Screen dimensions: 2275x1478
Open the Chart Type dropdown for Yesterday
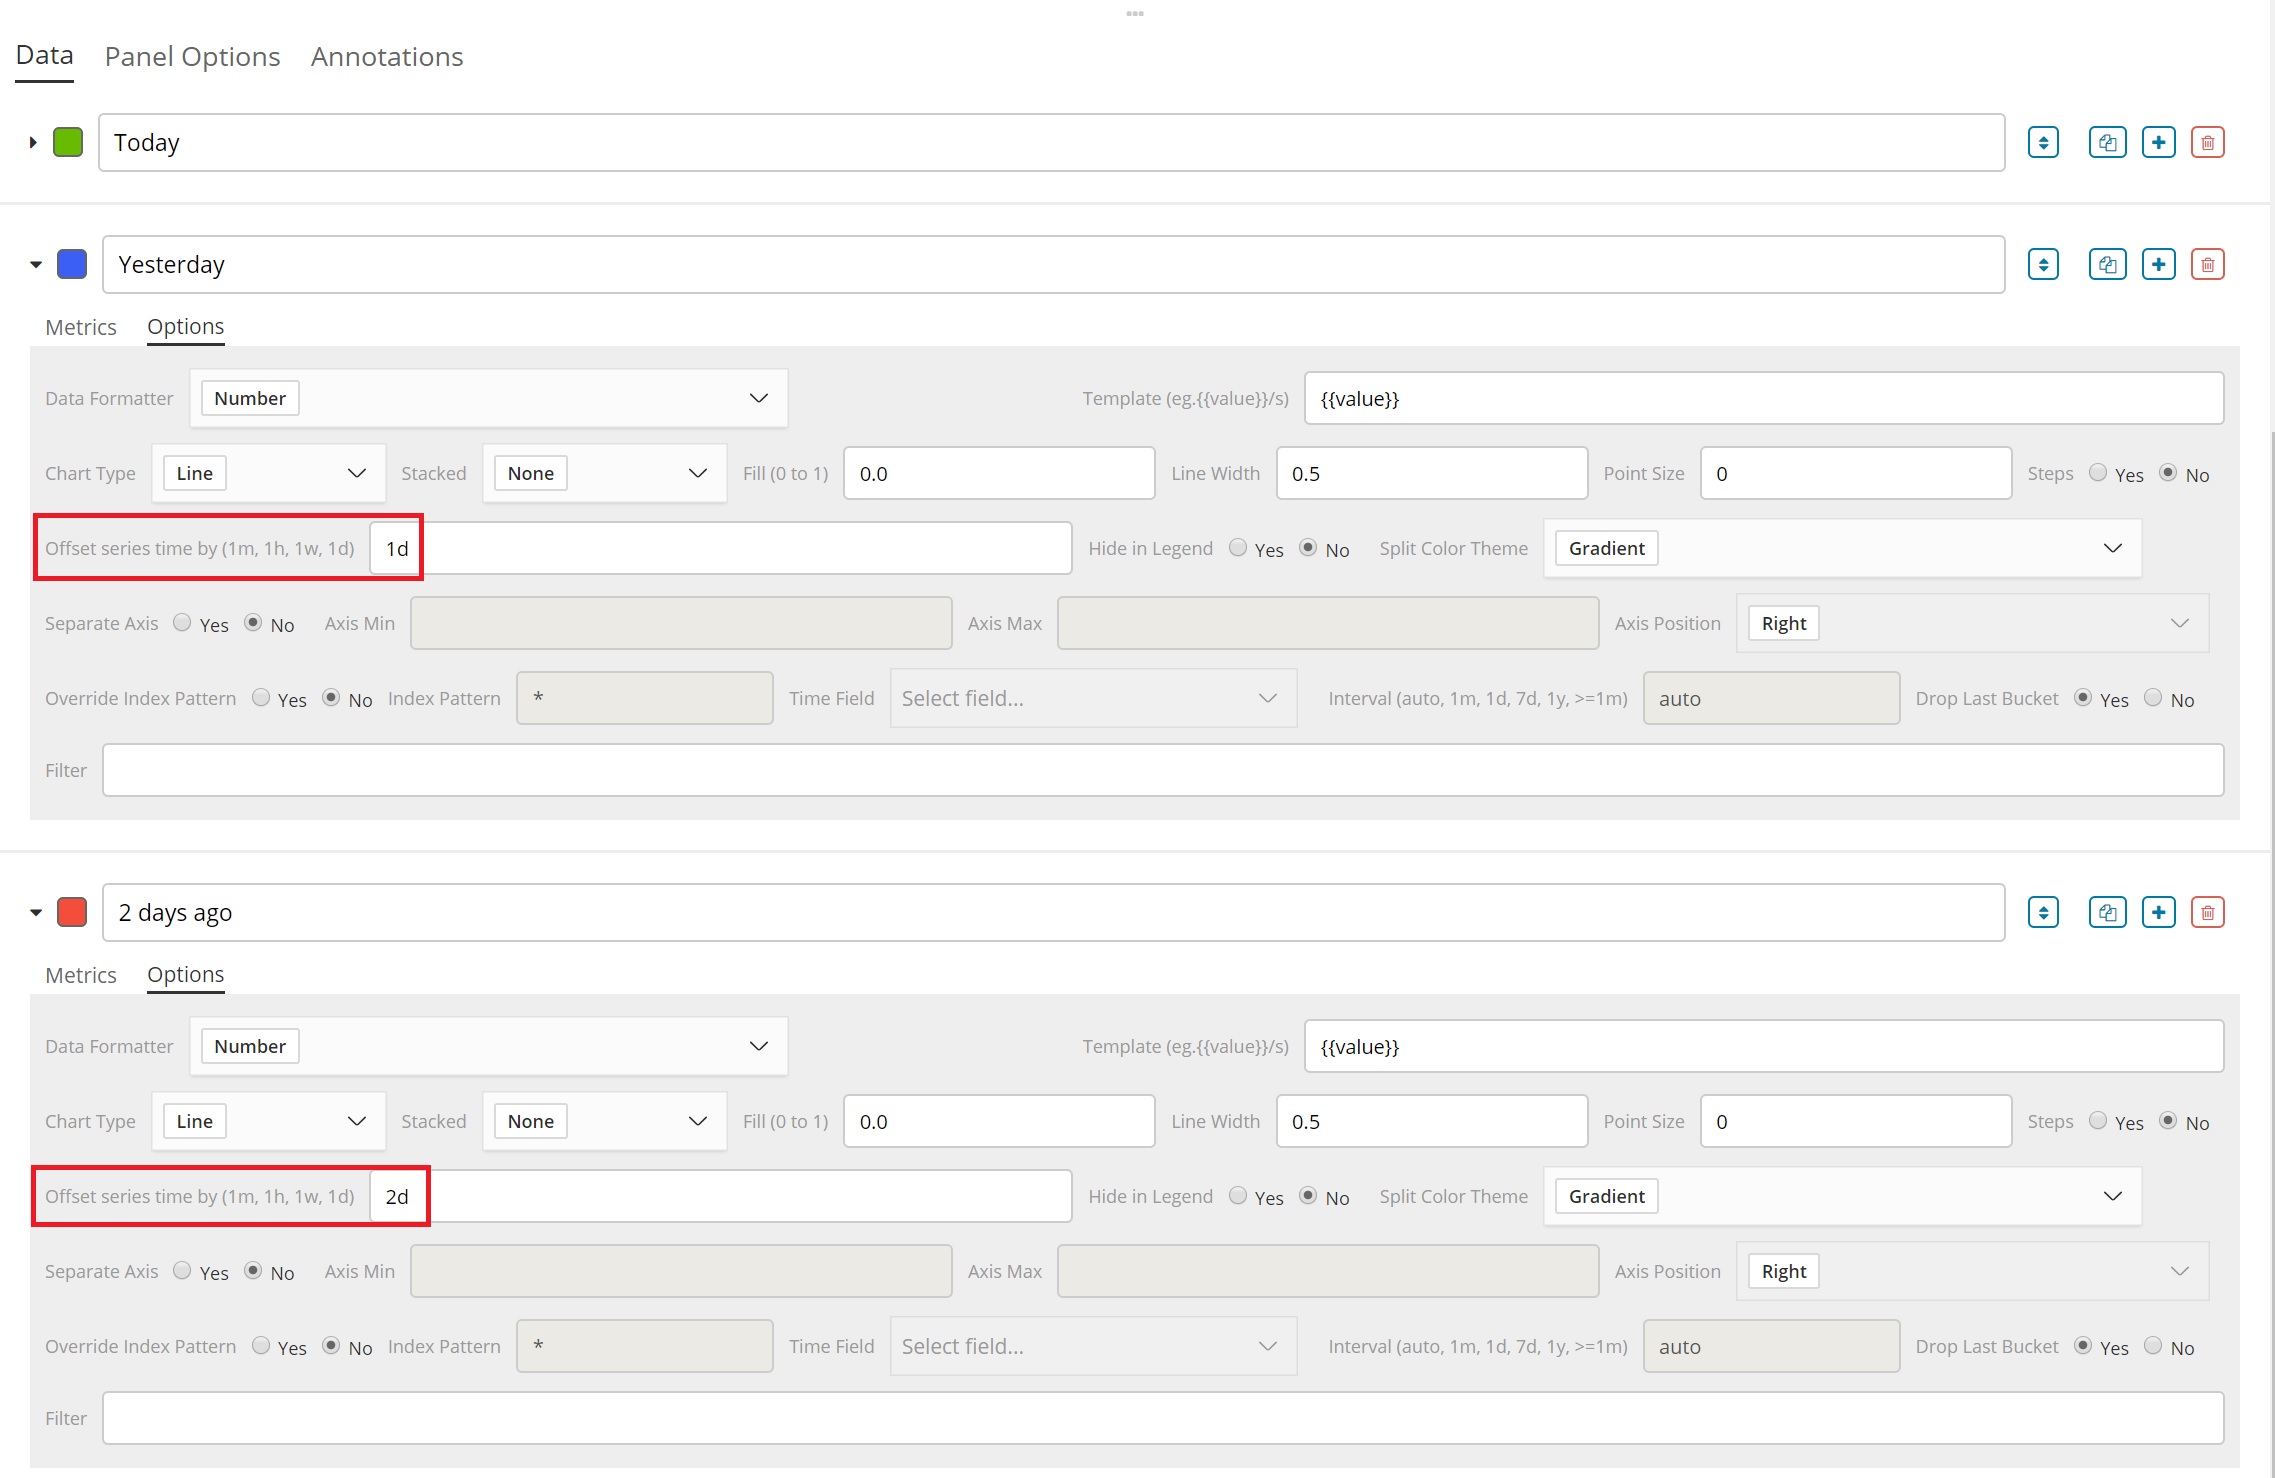(268, 472)
